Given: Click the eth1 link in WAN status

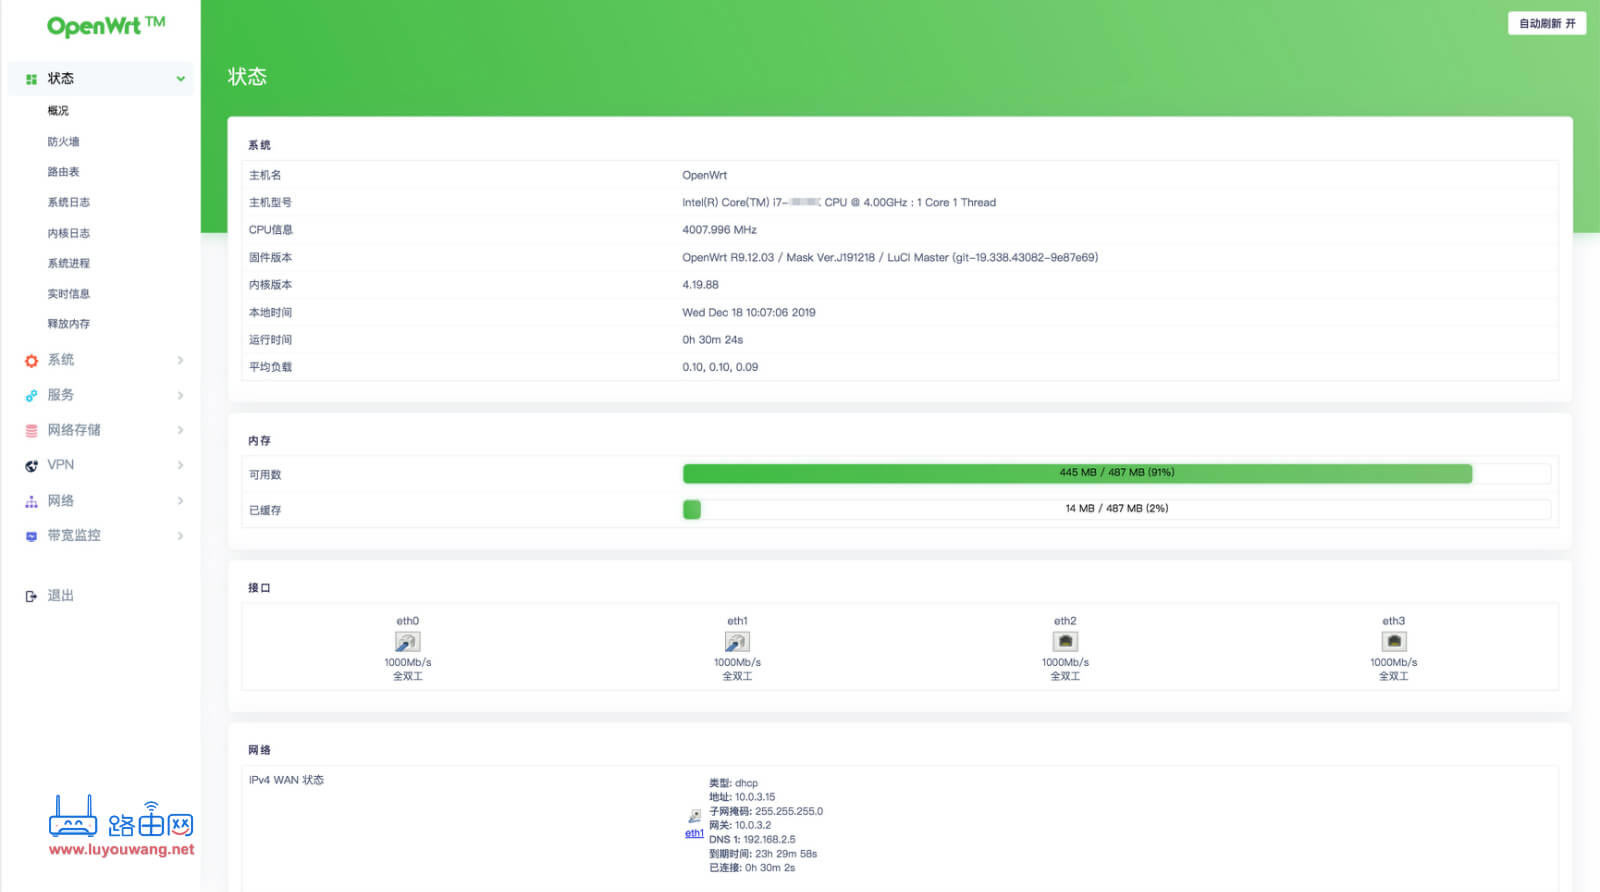Looking at the screenshot, I should [694, 833].
